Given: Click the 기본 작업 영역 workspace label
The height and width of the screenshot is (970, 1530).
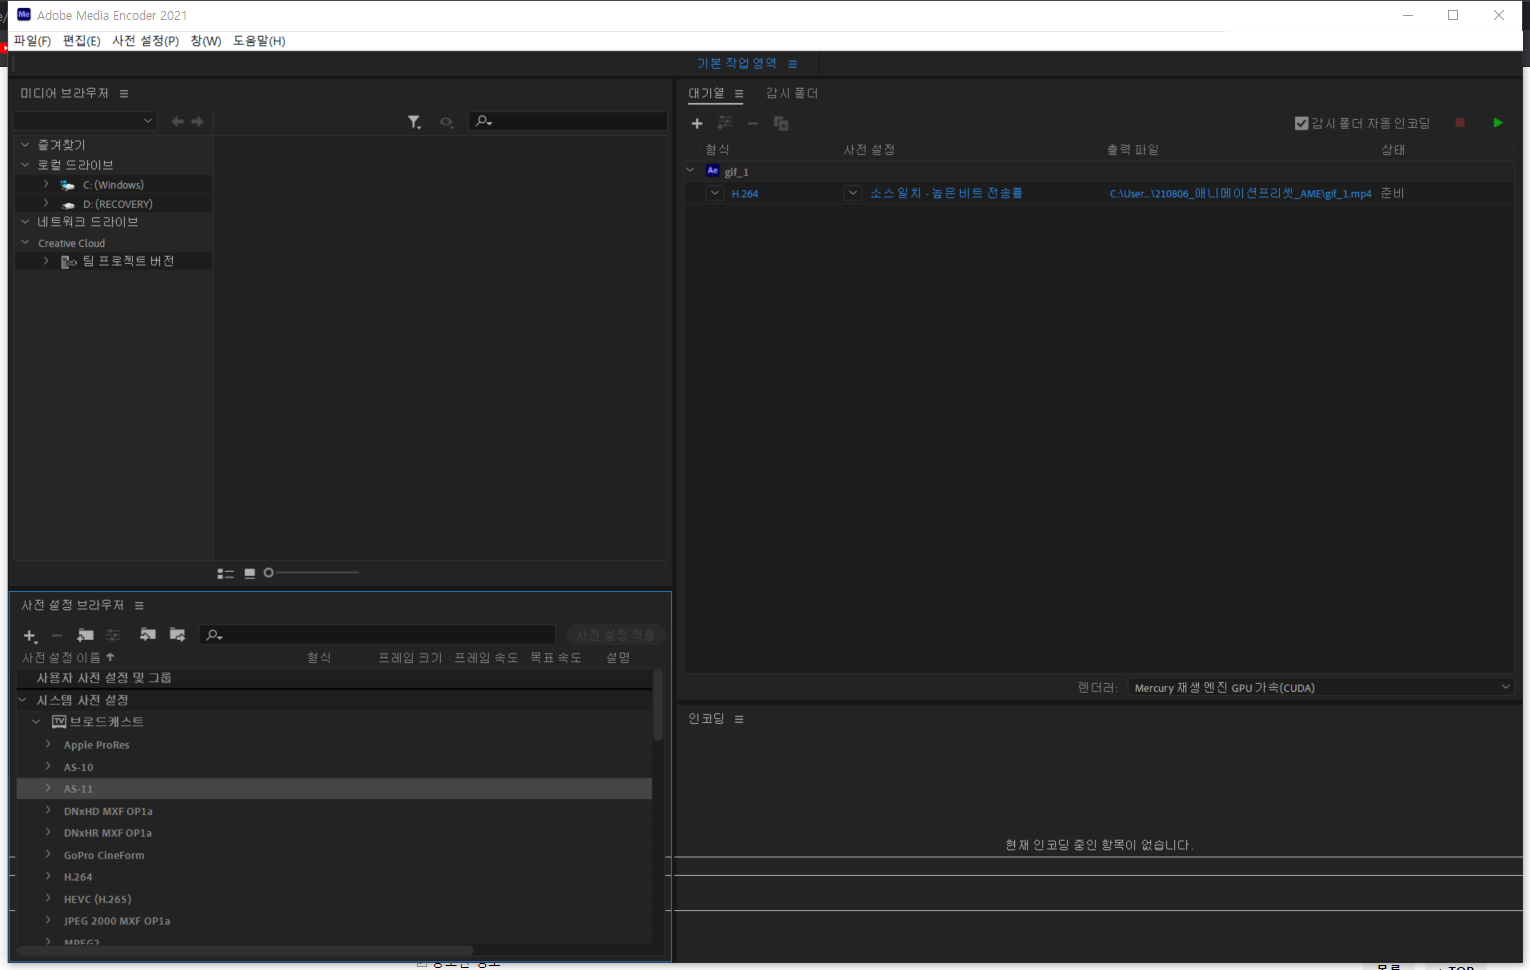Looking at the screenshot, I should click(737, 63).
